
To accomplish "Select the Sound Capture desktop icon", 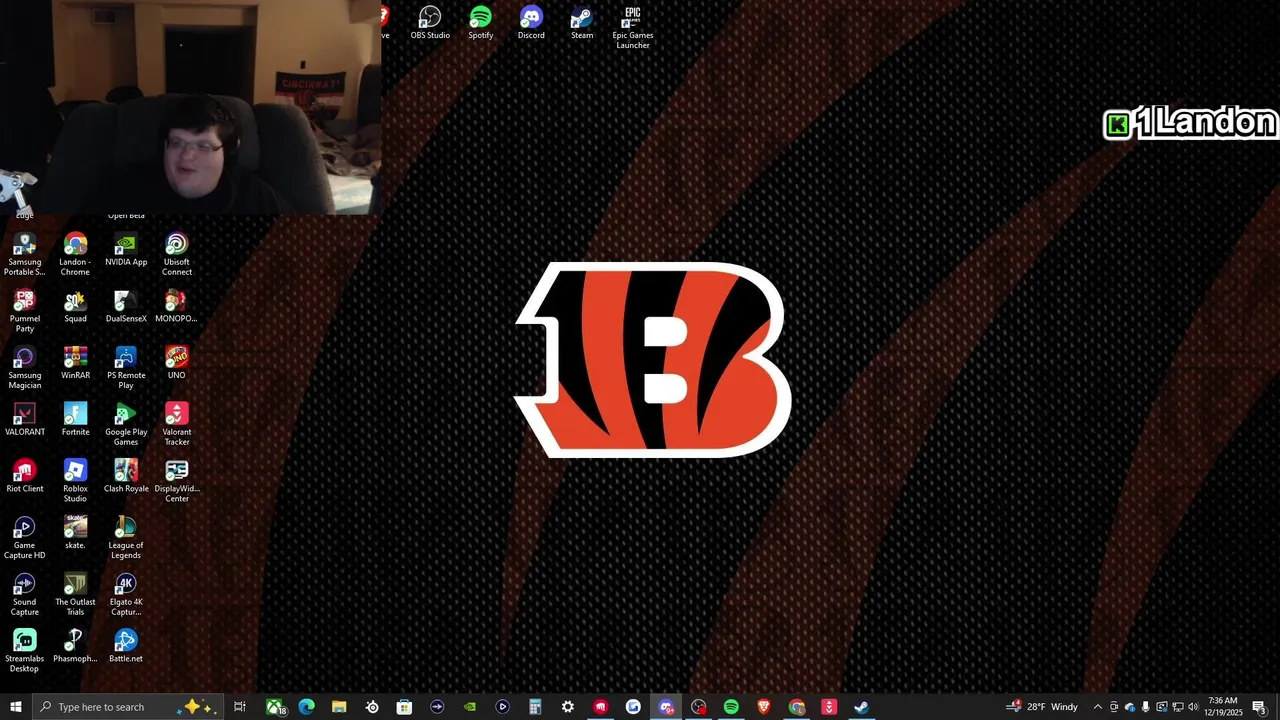I will point(25,596).
